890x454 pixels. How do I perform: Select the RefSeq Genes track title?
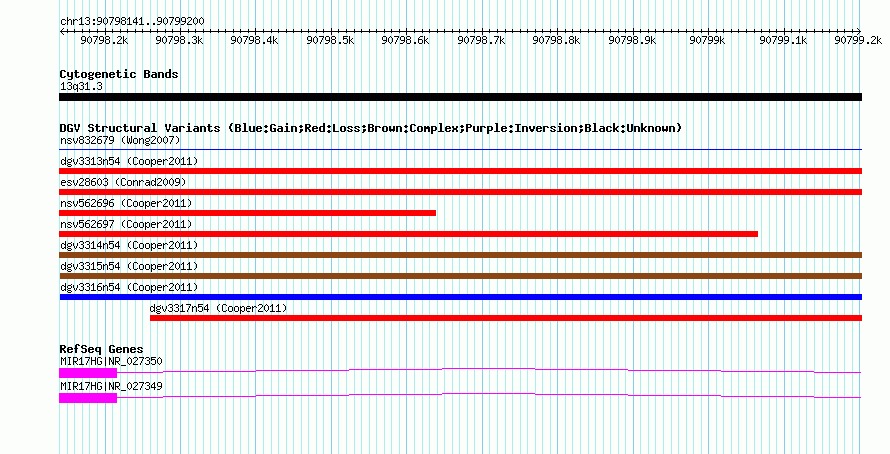click(101, 350)
